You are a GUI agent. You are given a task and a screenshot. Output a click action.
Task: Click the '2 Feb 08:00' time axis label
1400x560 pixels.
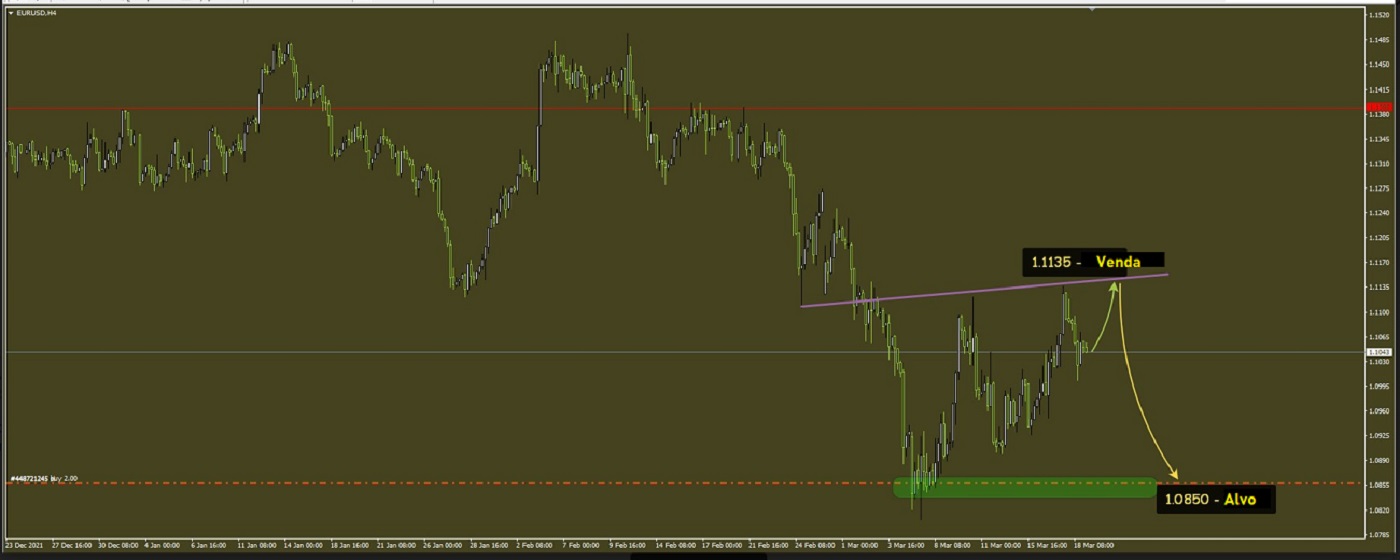coord(534,546)
